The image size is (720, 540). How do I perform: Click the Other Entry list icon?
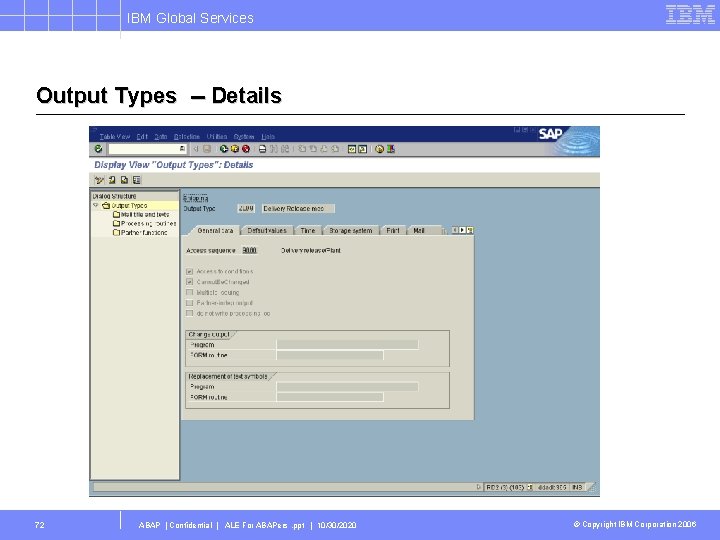click(137, 180)
